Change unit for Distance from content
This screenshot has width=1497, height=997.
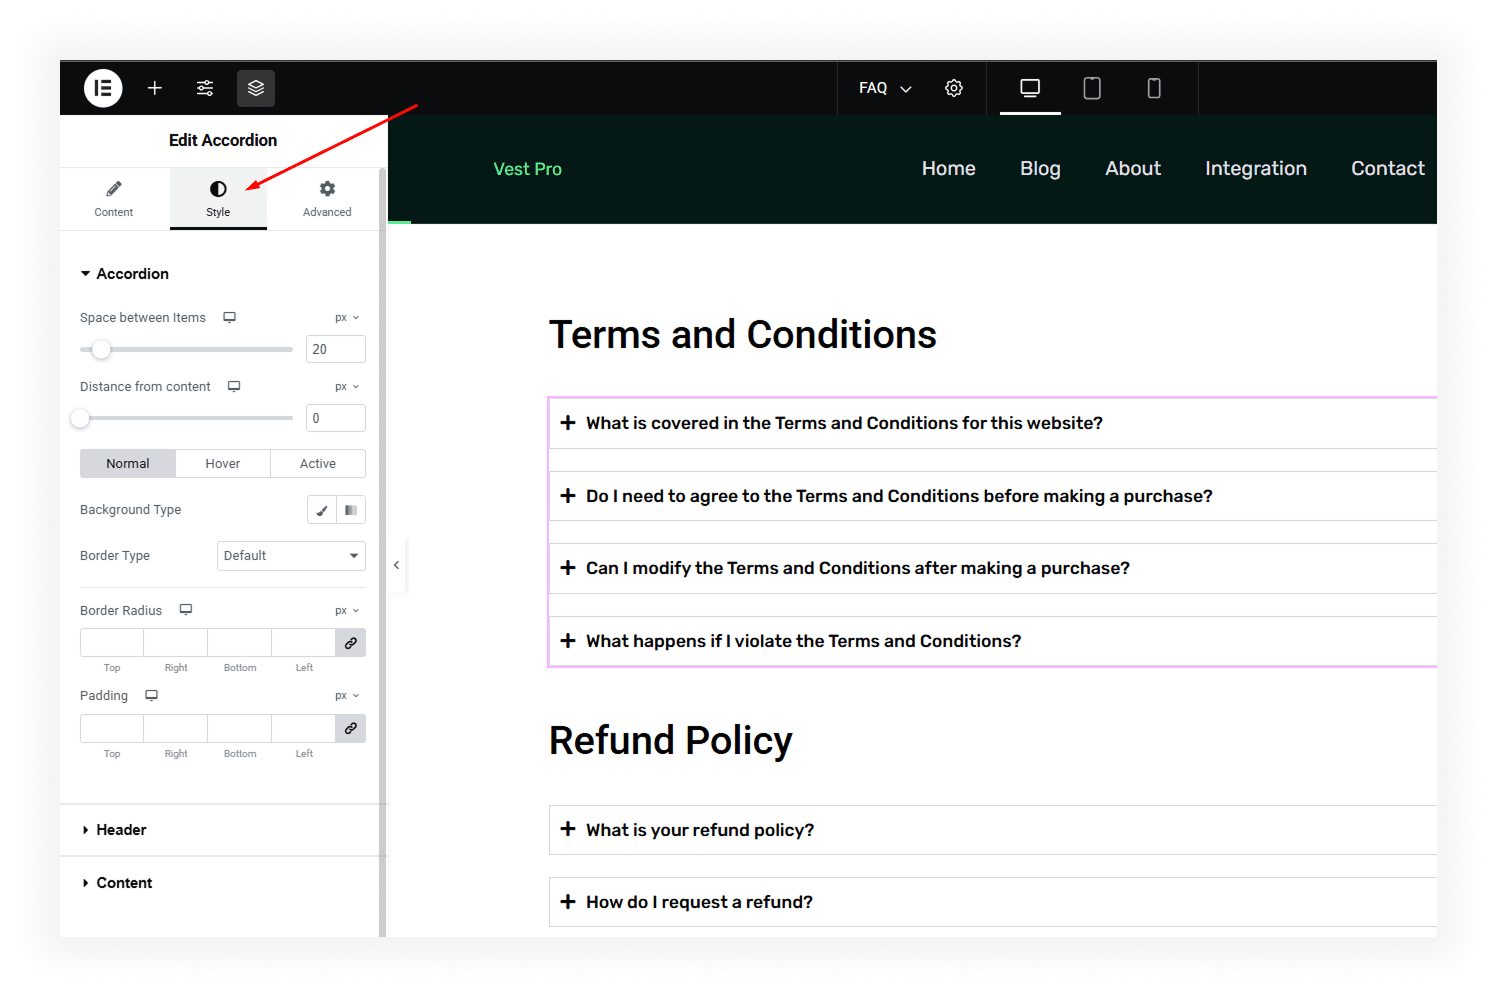click(x=347, y=387)
